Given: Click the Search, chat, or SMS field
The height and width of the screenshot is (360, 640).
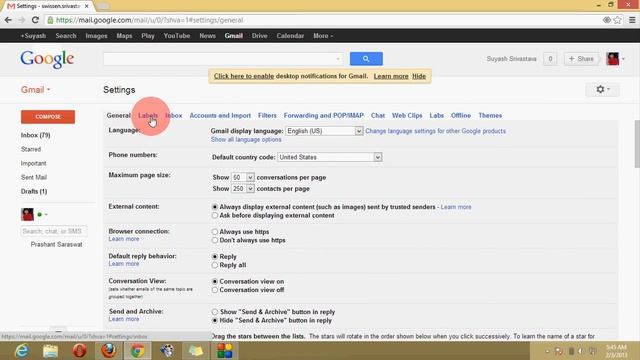Looking at the screenshot, I should click(53, 231).
